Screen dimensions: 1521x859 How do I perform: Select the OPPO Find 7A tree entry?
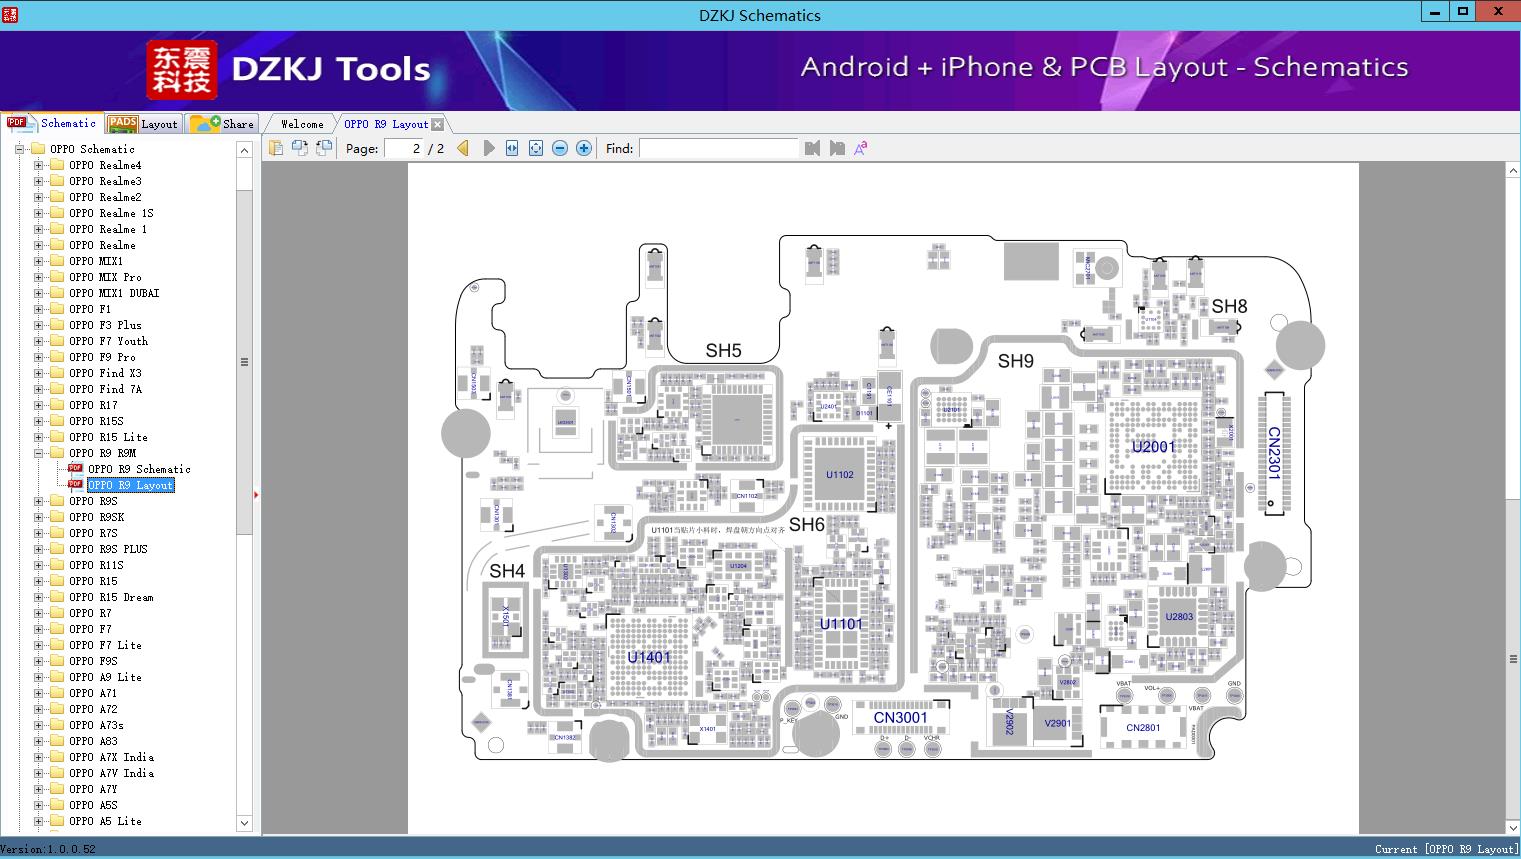click(105, 389)
